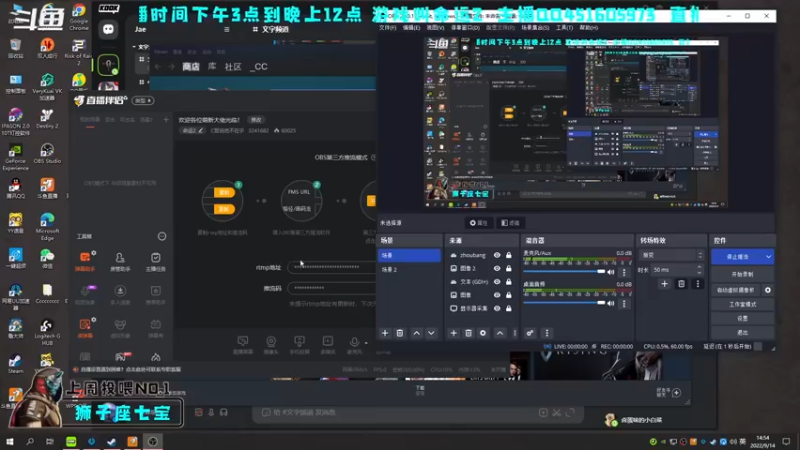Toggle visibility of 文本 (GDI+) source
This screenshot has height=450, width=800.
[497, 282]
